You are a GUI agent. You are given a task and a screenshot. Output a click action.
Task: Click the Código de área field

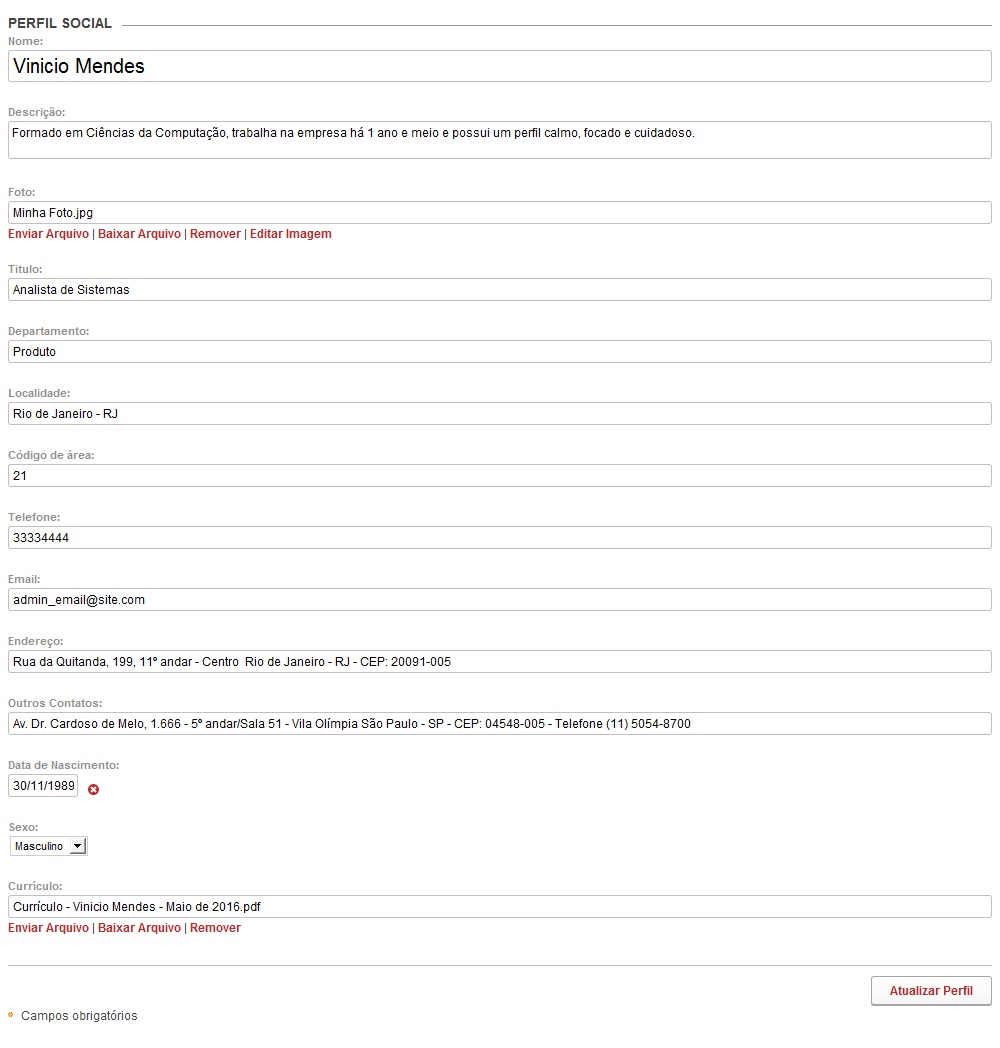point(500,476)
